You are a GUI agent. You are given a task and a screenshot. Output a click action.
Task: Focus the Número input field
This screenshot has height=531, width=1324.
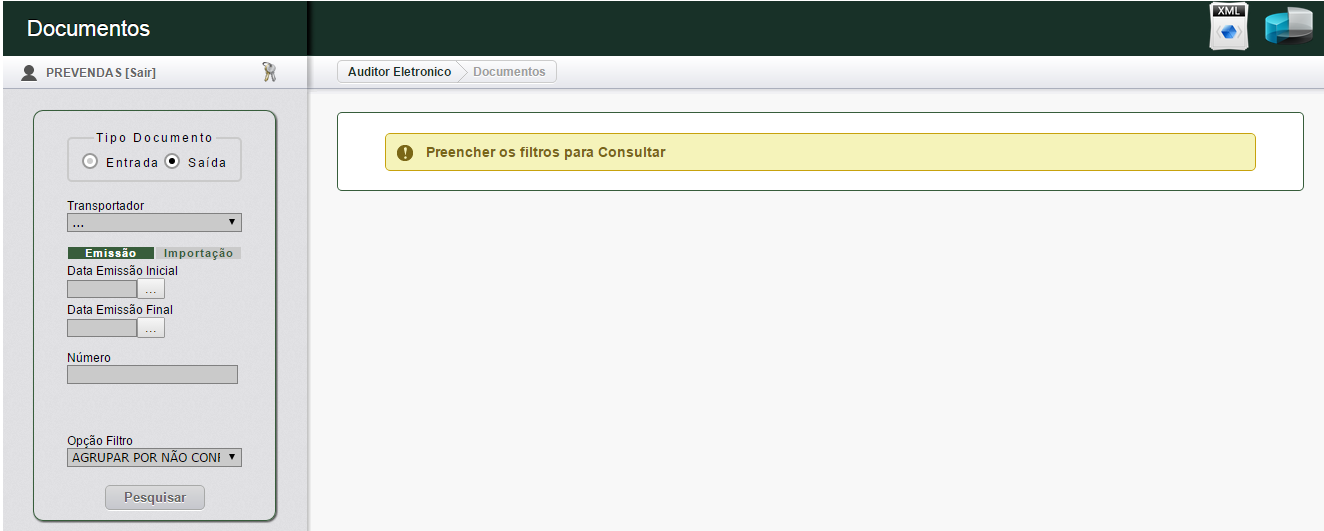click(x=152, y=375)
